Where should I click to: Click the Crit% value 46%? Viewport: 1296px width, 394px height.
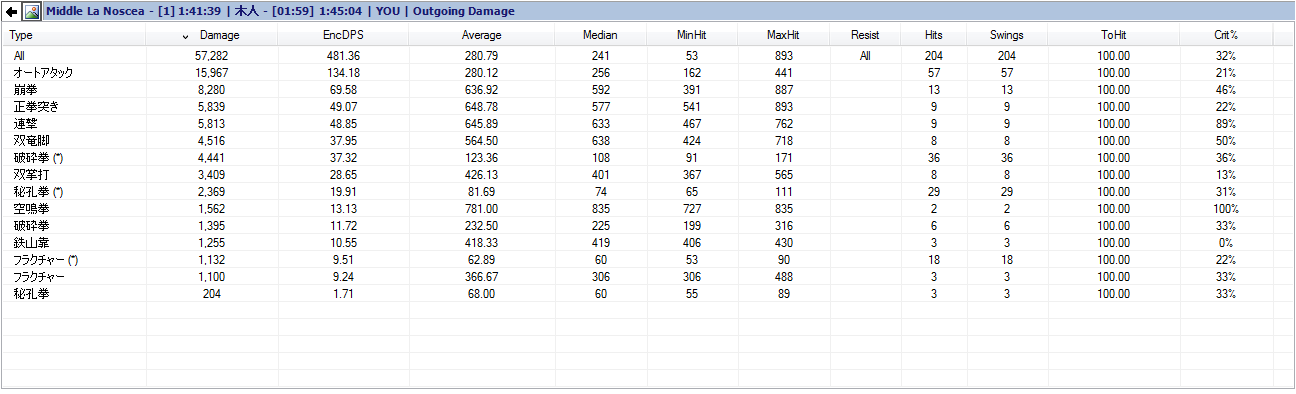[x=1226, y=90]
